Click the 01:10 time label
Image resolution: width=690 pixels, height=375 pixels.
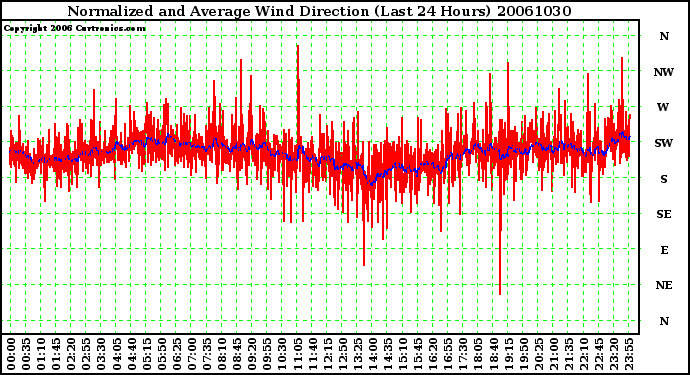point(41,354)
